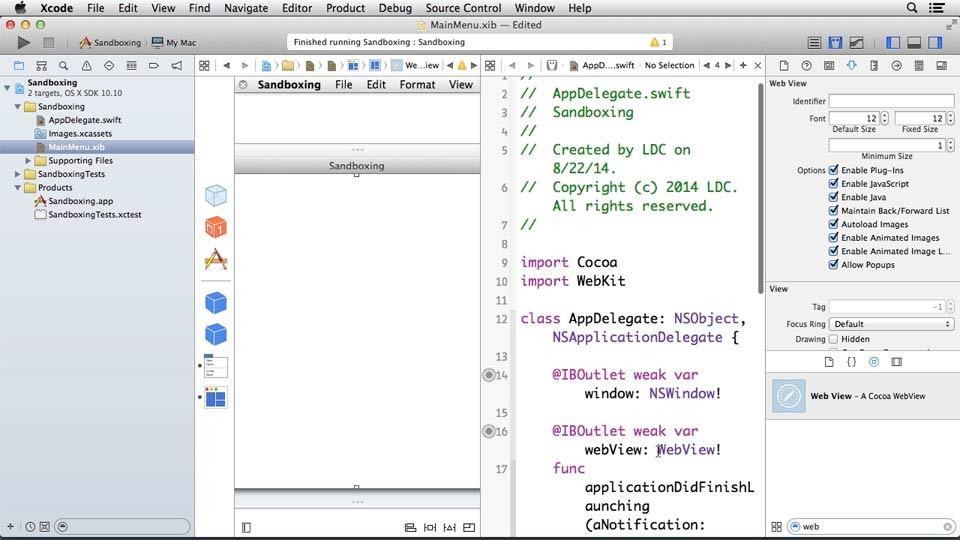Click the Identifier input field

[x=891, y=101]
